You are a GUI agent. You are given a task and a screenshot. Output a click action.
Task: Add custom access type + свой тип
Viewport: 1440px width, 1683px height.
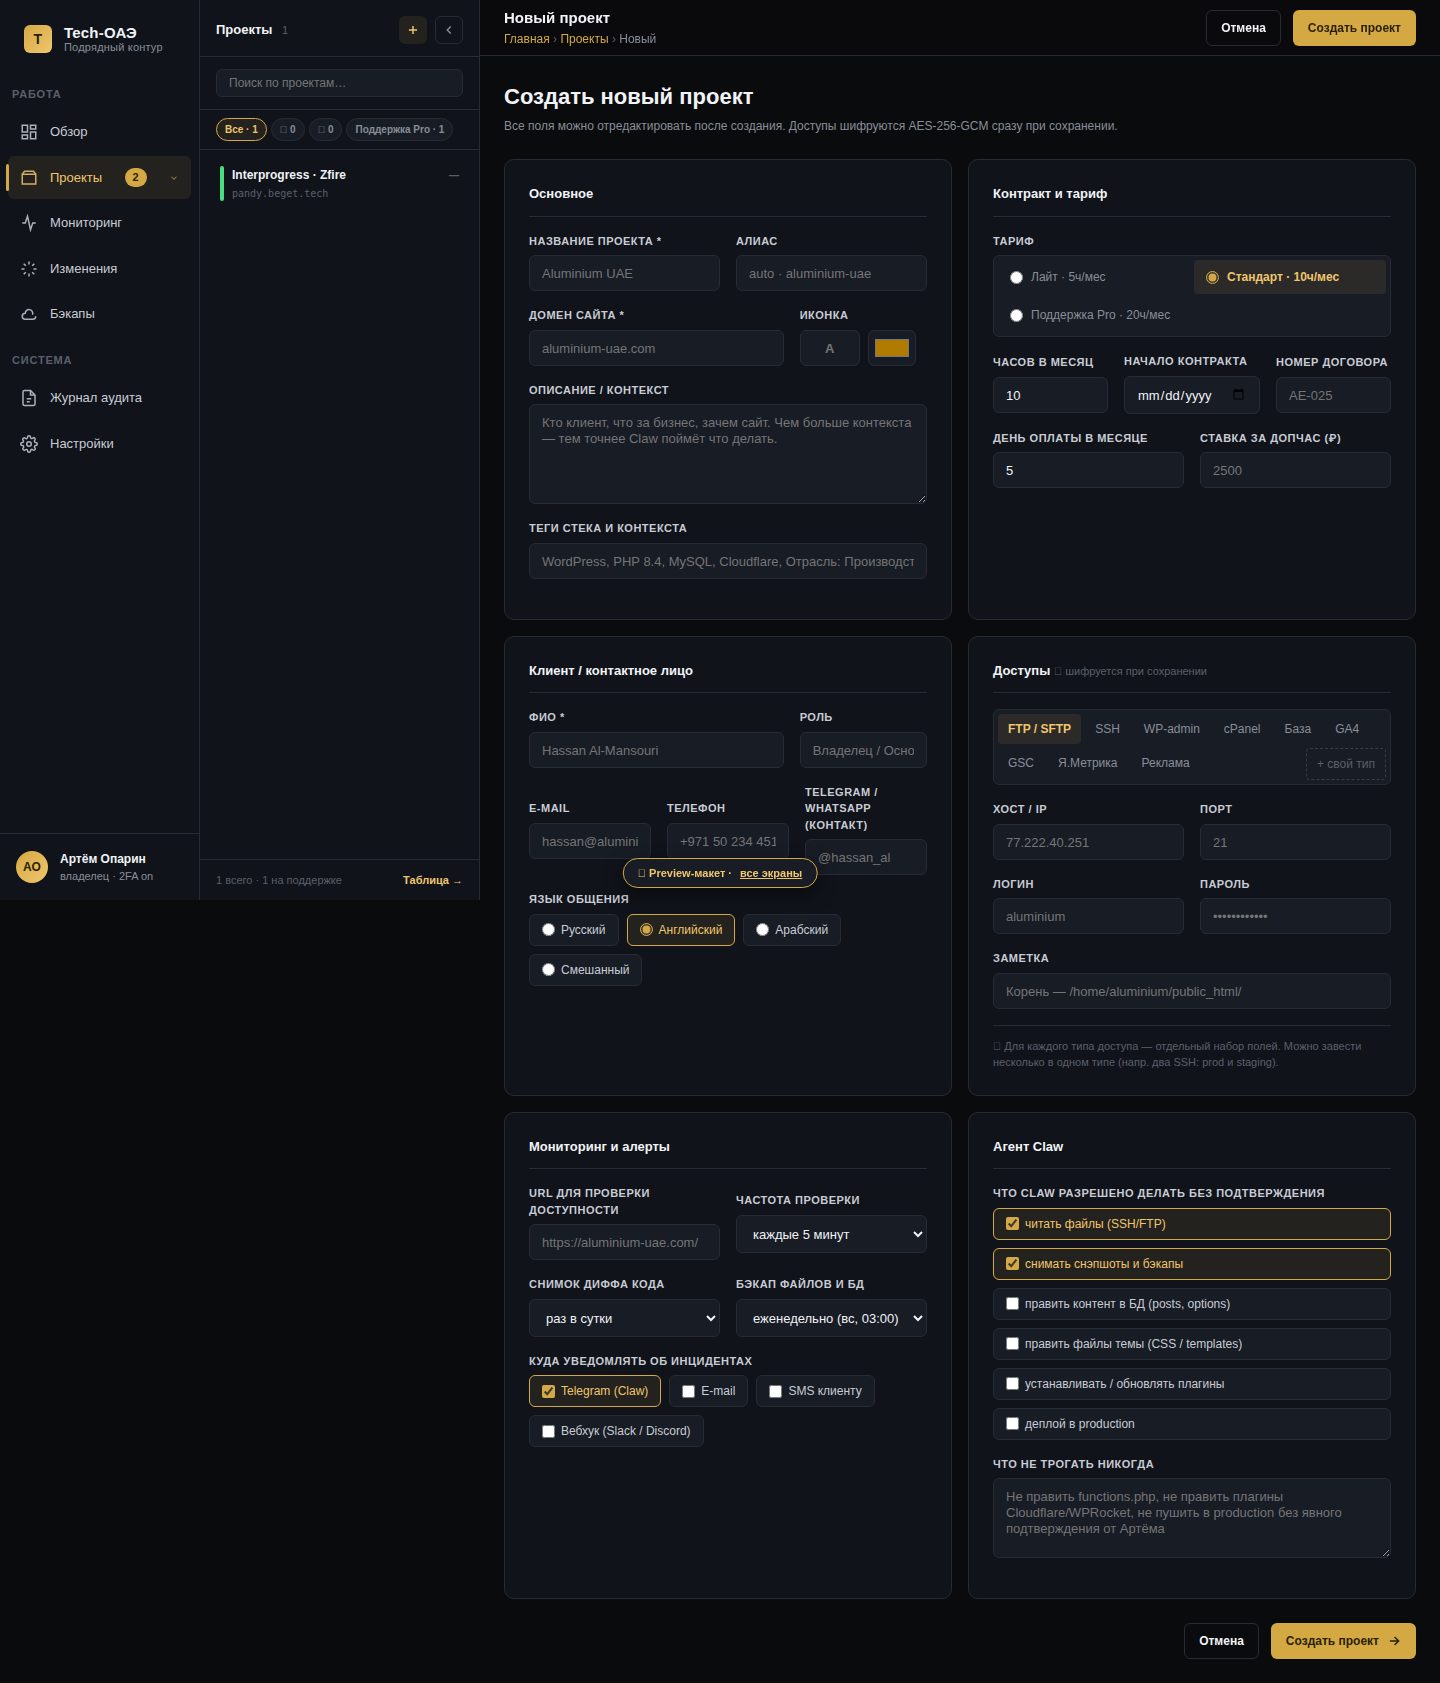tap(1345, 764)
